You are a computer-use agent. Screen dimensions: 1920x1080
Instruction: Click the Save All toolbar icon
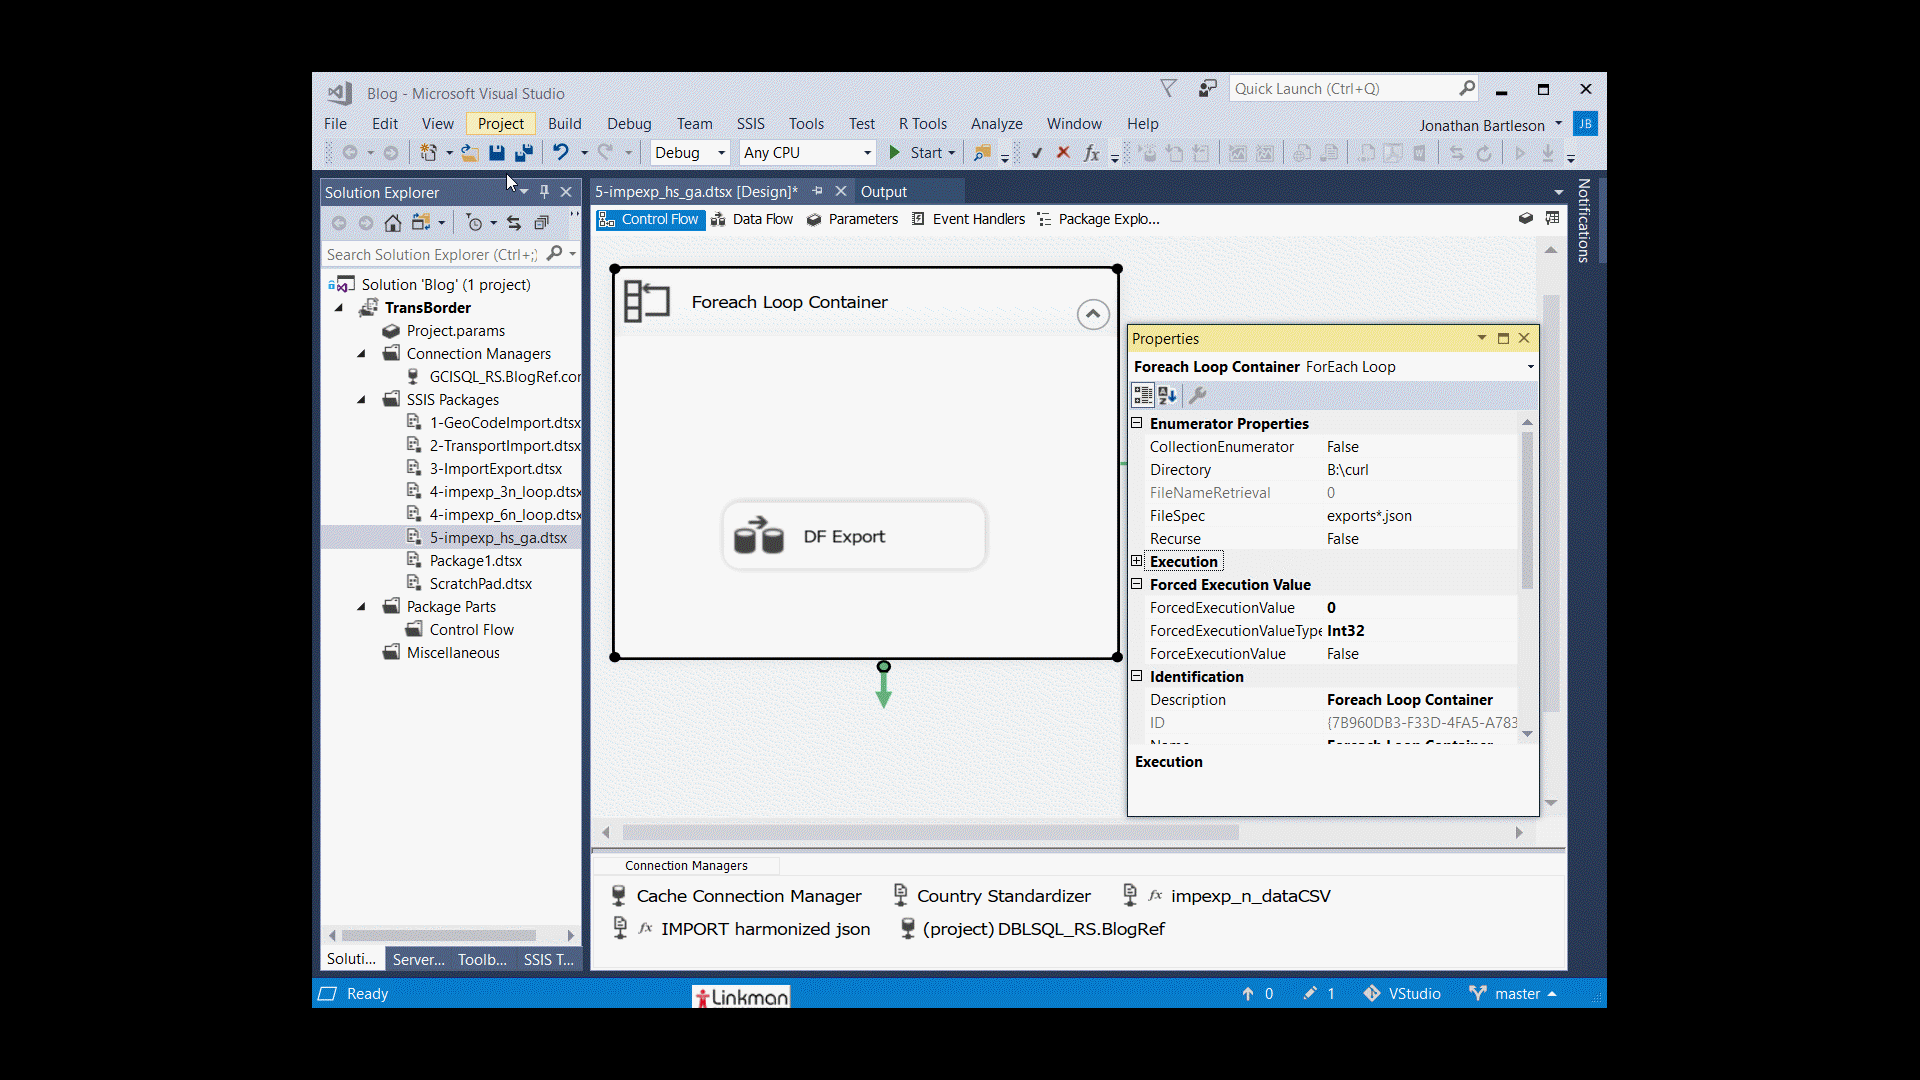coord(523,153)
